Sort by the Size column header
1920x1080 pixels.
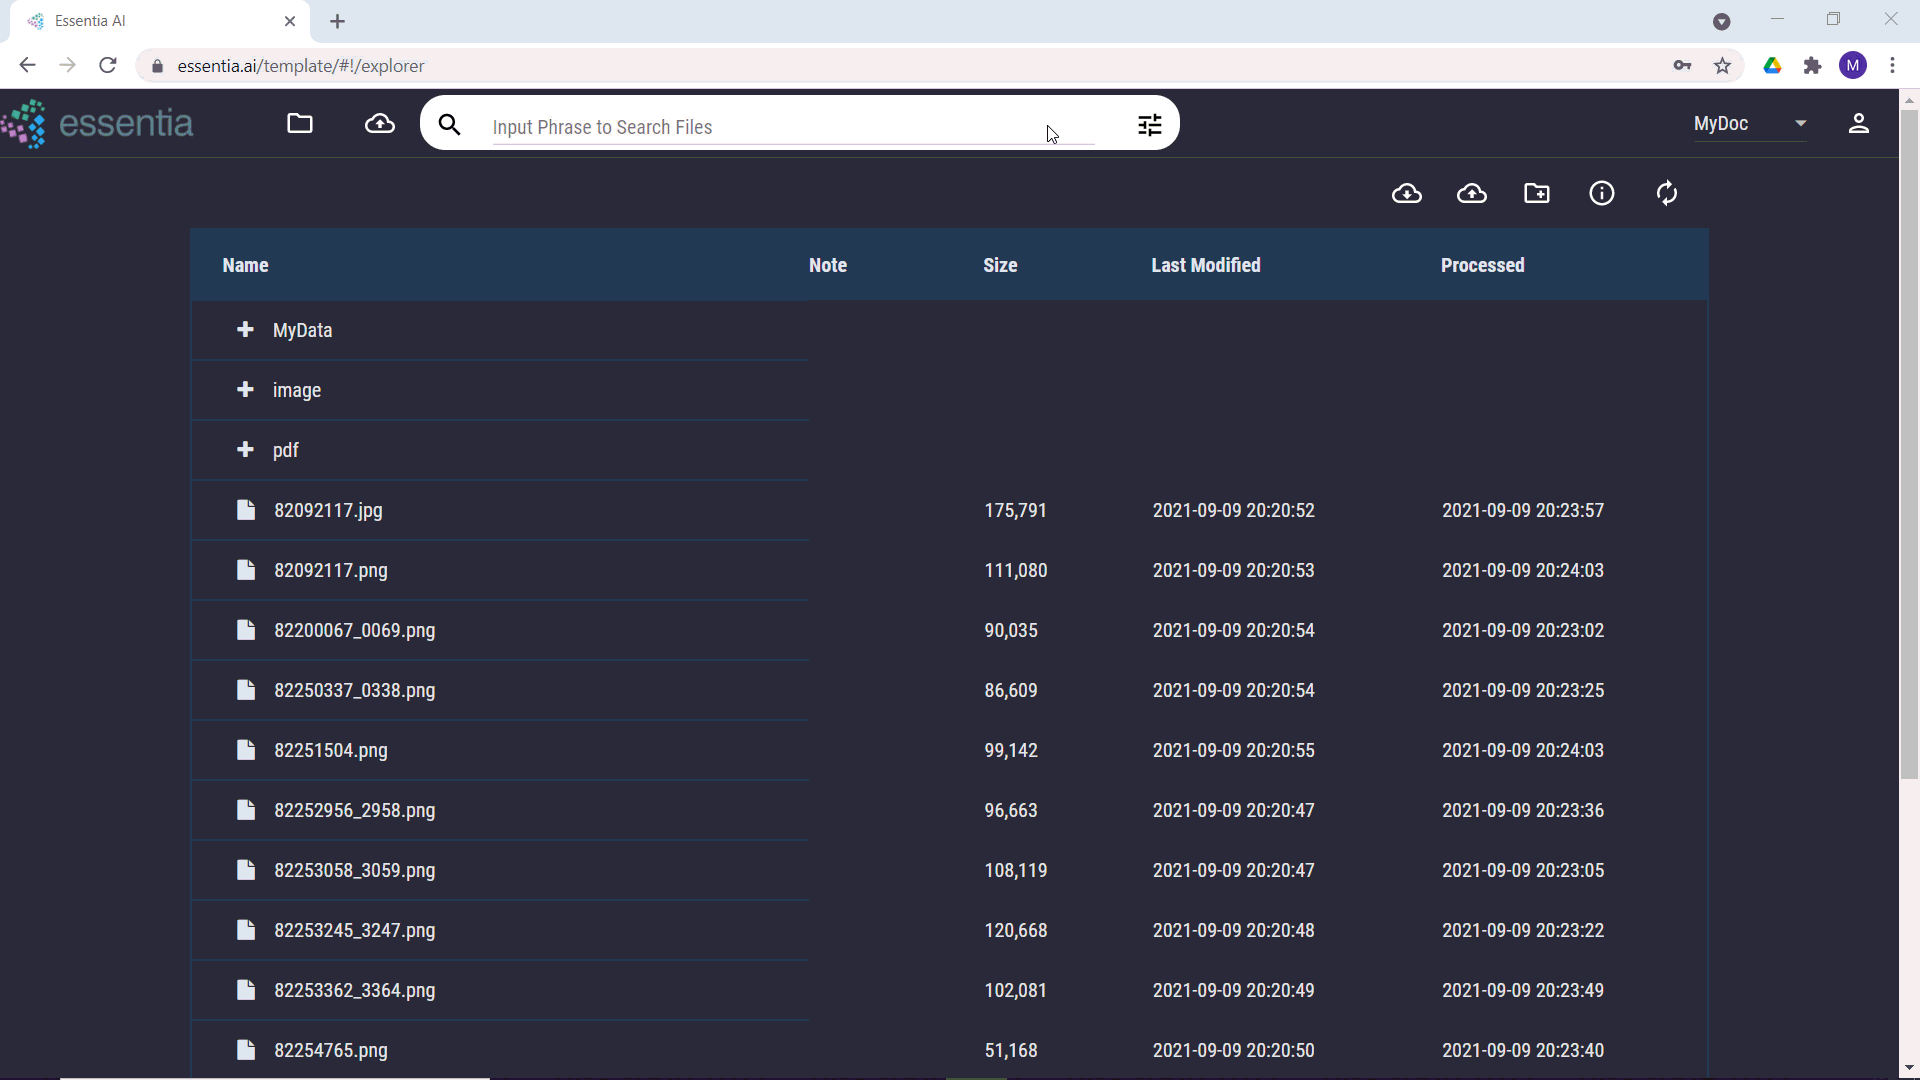tap(999, 265)
